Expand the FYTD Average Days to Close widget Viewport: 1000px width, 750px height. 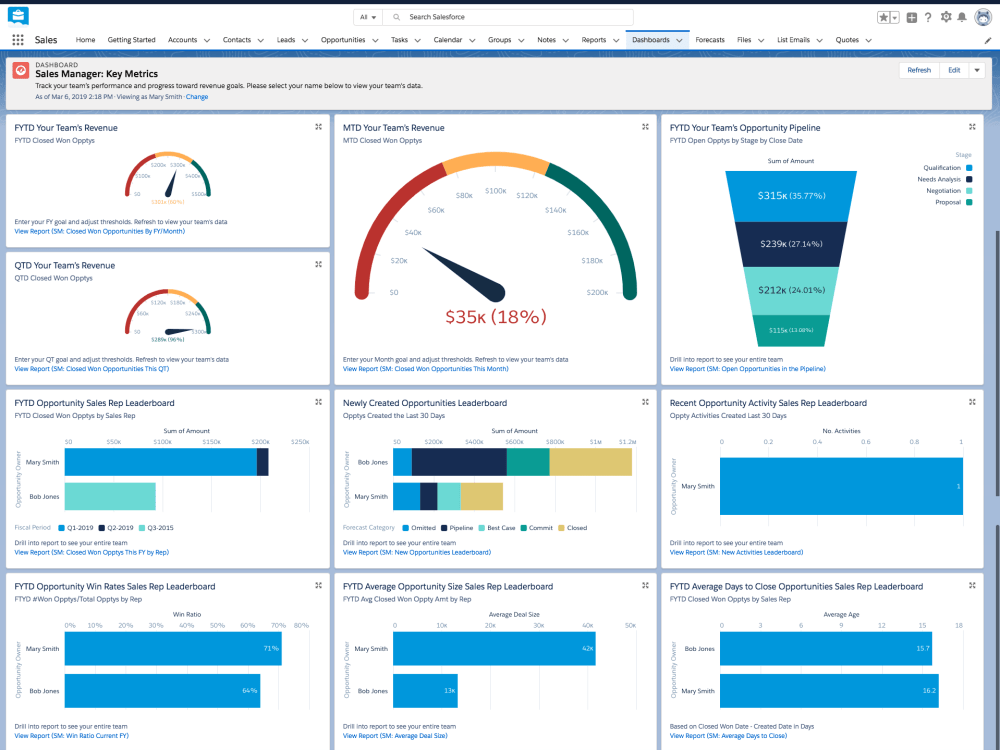tap(972, 585)
